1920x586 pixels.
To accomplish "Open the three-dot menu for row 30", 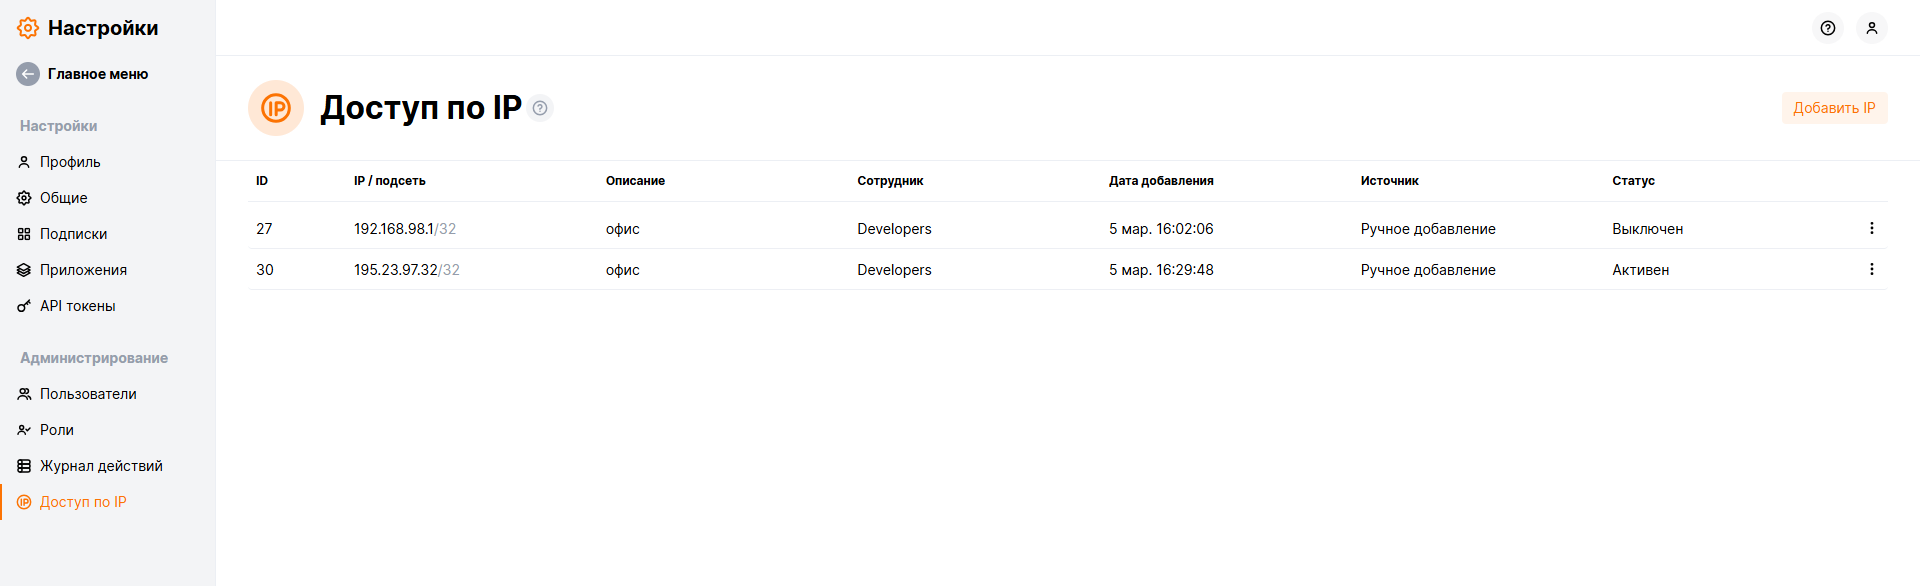I will [x=1871, y=270].
